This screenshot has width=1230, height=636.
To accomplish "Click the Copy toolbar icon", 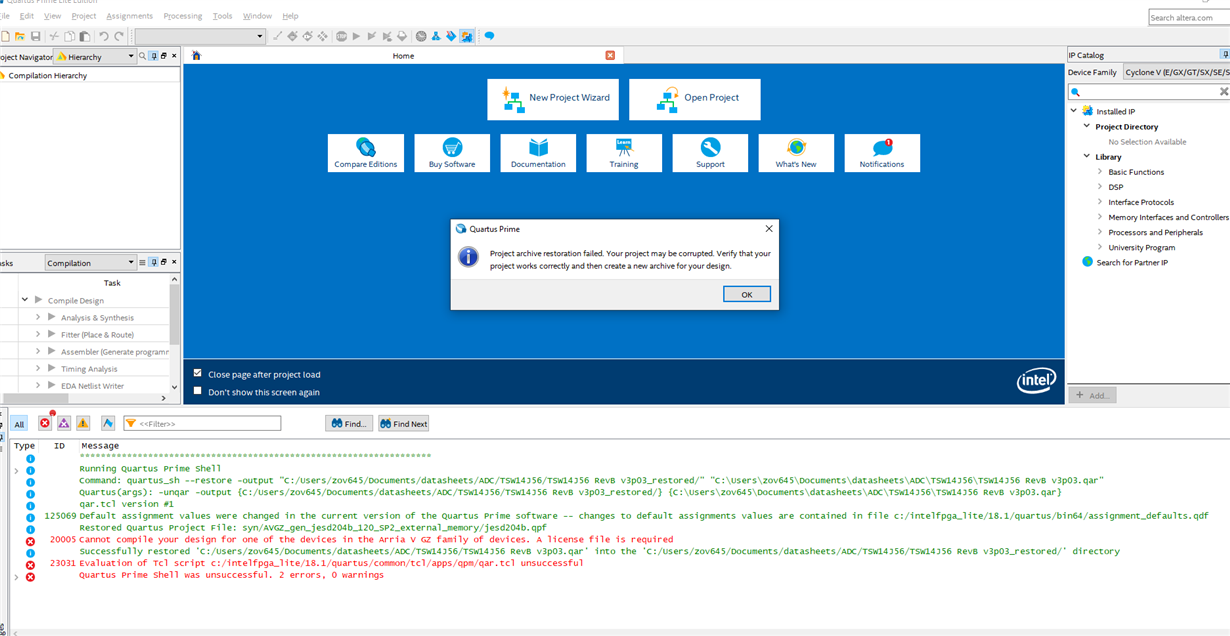I will click(70, 36).
